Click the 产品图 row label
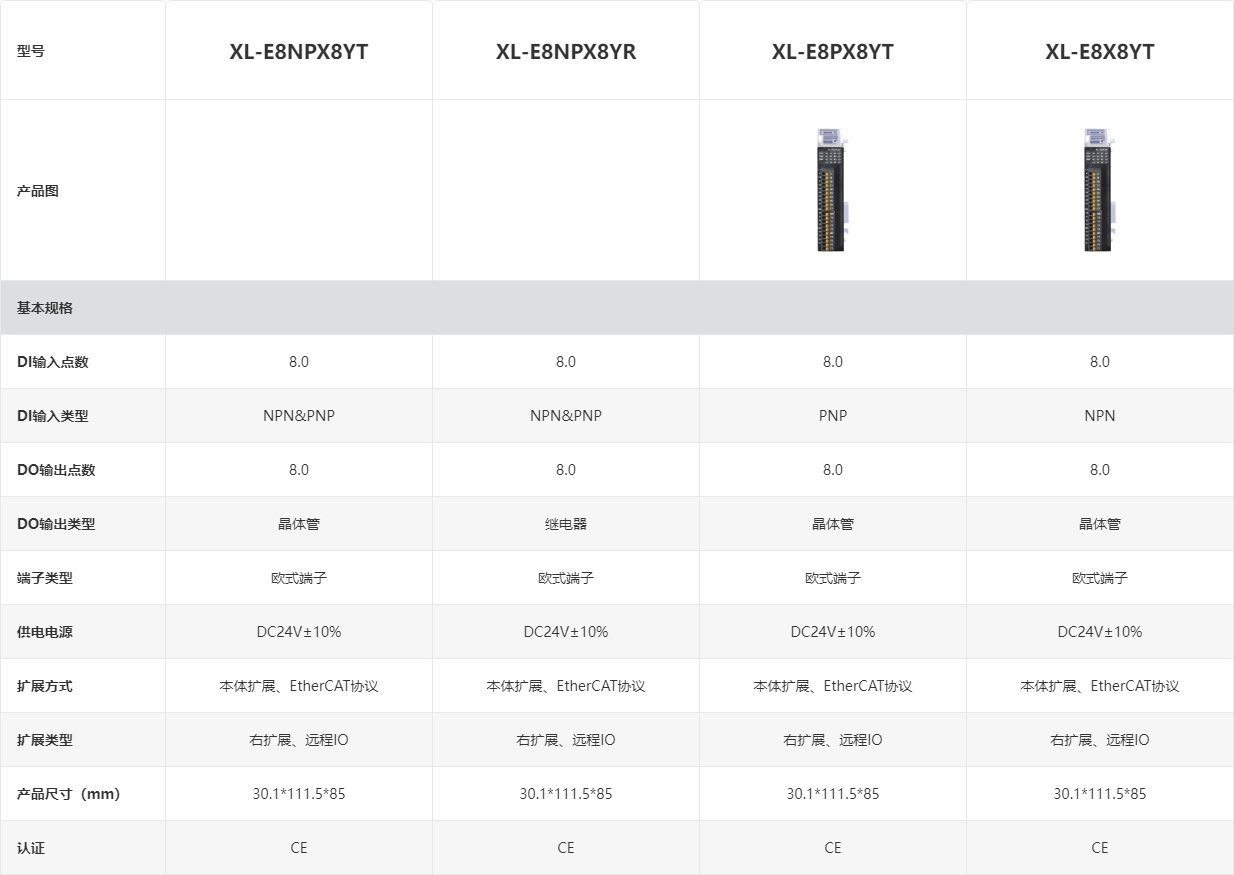Image resolution: width=1234 pixels, height=875 pixels. (38, 191)
